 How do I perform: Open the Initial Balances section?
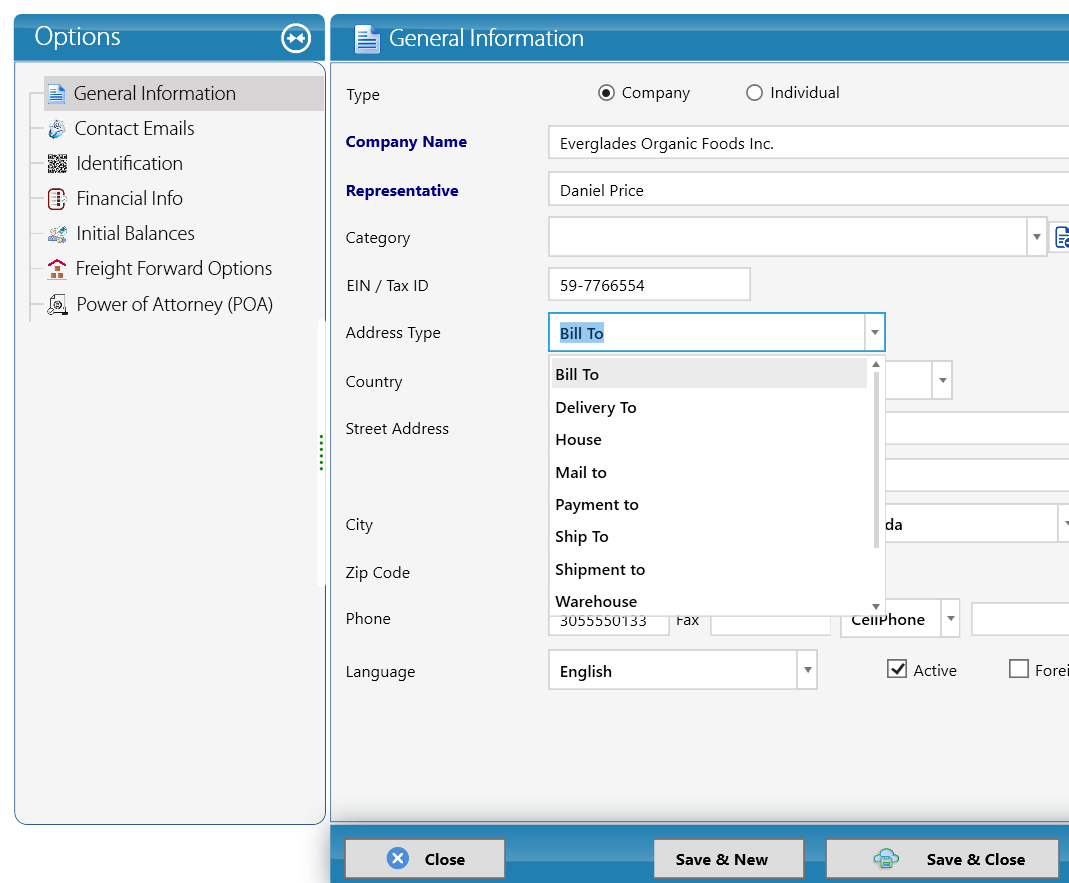point(135,234)
